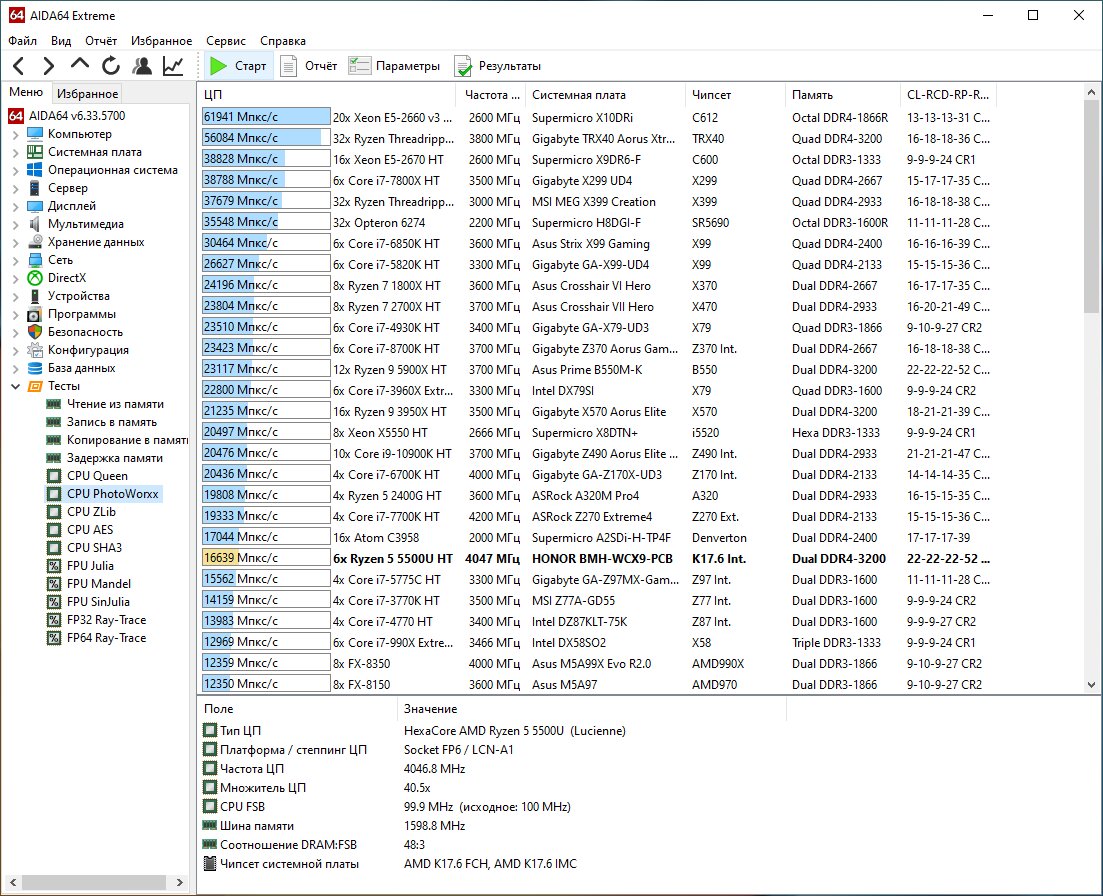Click the Компьютер monitor icon
Image resolution: width=1103 pixels, height=896 pixels.
35,134
